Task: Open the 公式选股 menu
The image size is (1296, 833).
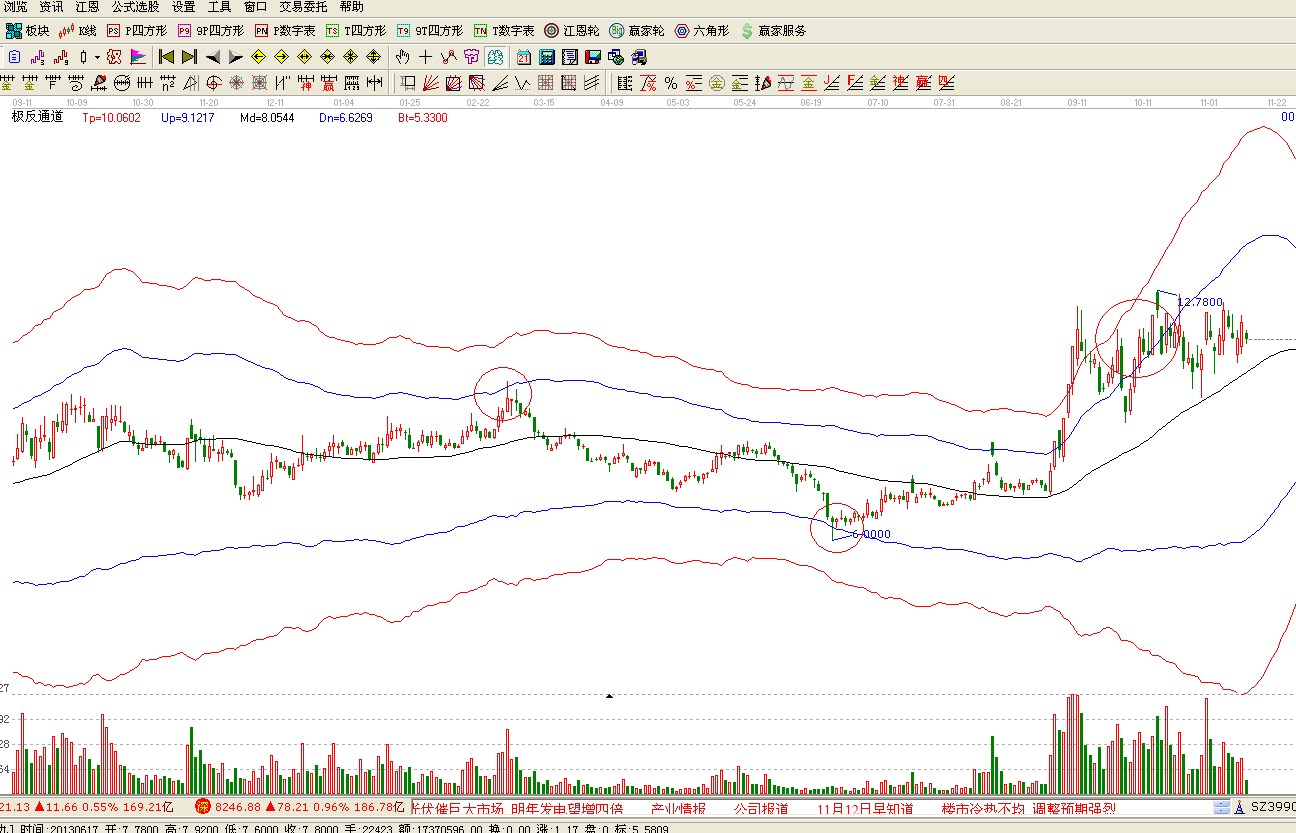Action: (135, 7)
